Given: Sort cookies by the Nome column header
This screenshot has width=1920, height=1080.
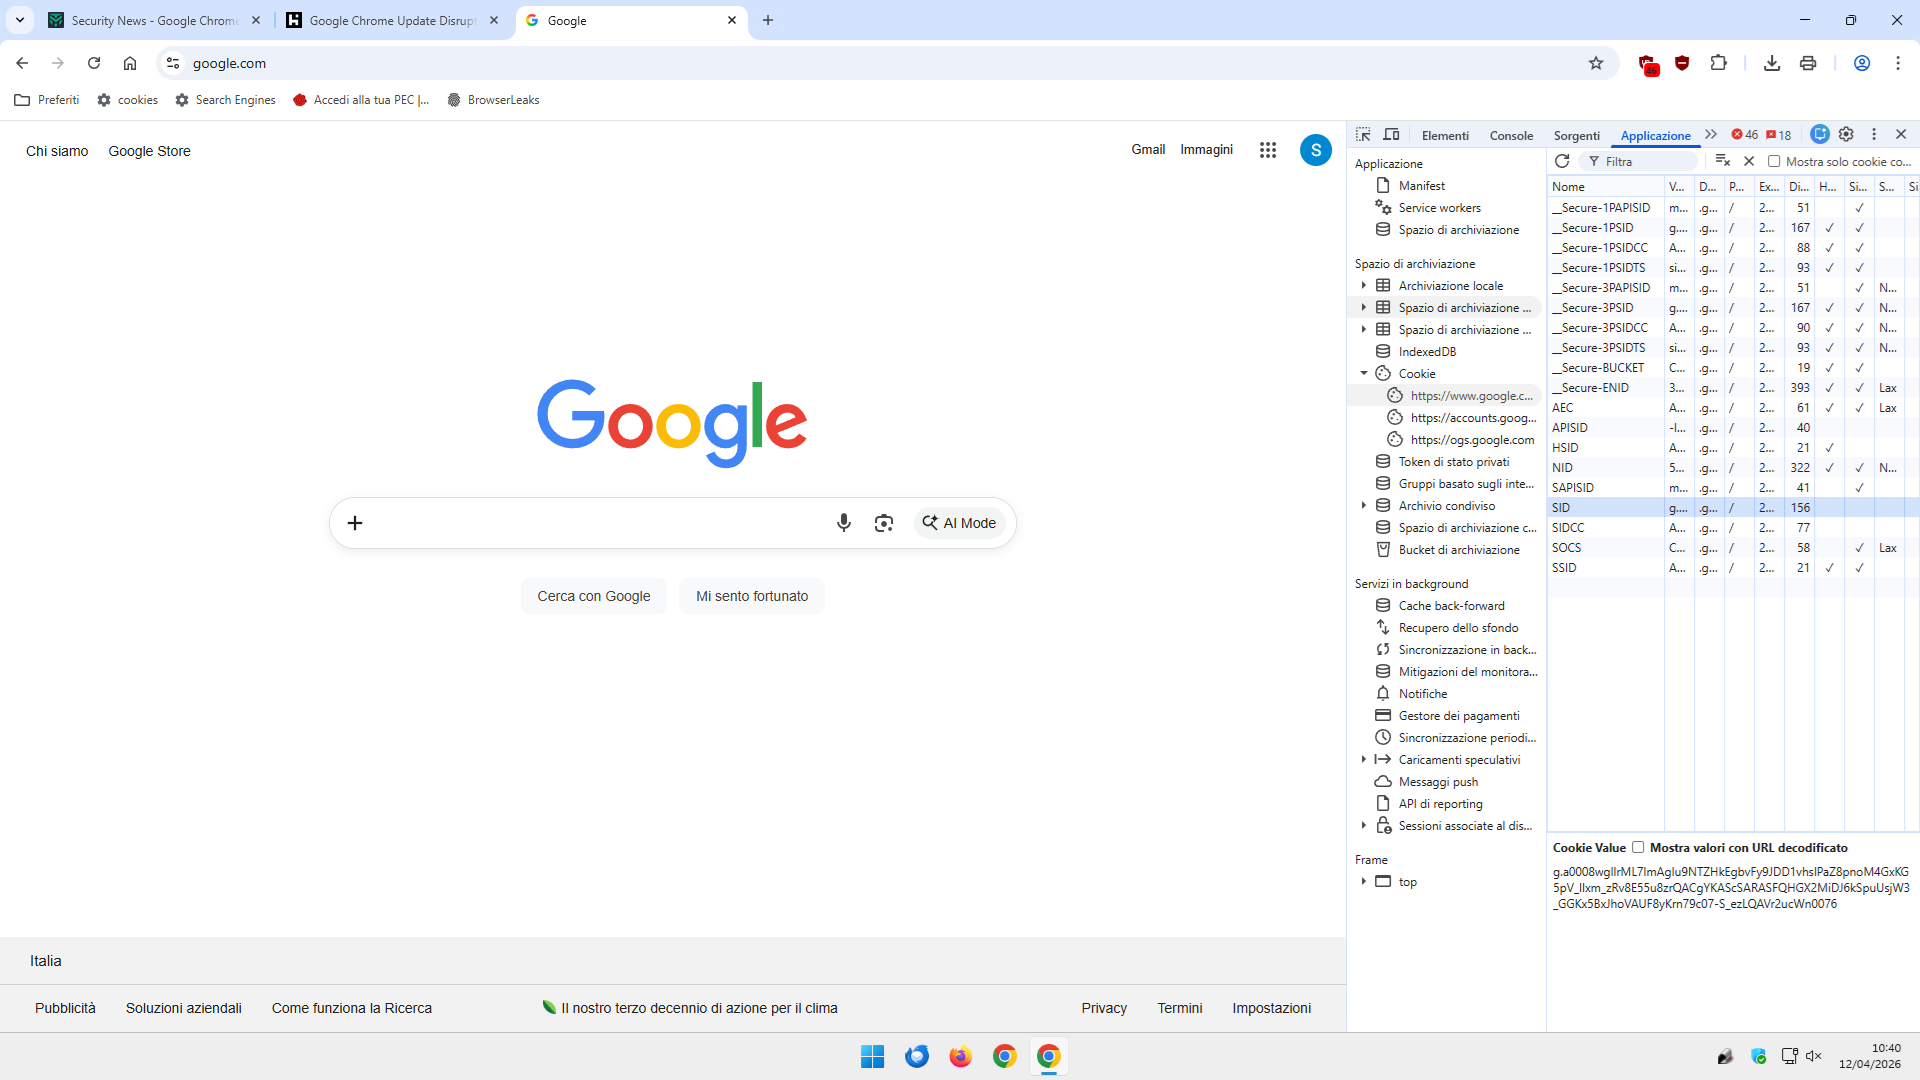Looking at the screenshot, I should (1605, 187).
